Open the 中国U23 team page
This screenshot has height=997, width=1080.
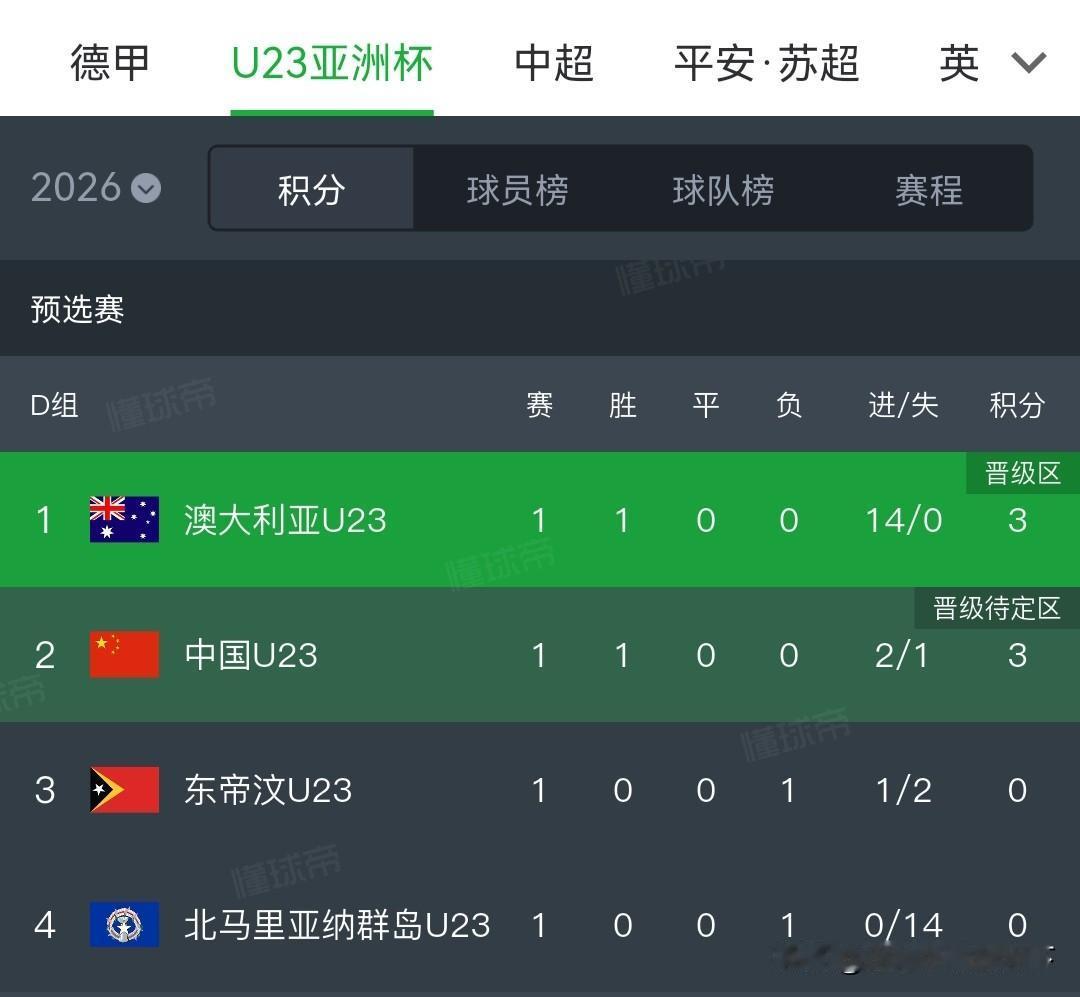(x=251, y=655)
